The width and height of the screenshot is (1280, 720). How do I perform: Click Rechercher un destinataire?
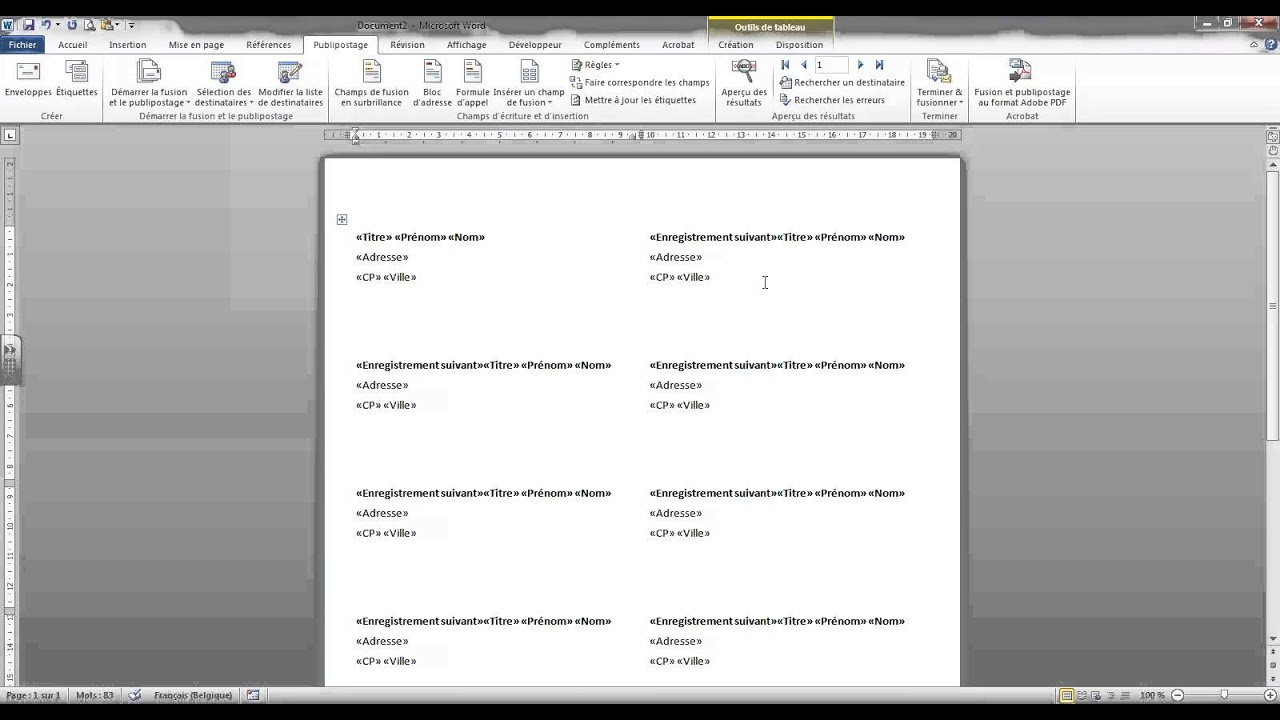(x=842, y=83)
